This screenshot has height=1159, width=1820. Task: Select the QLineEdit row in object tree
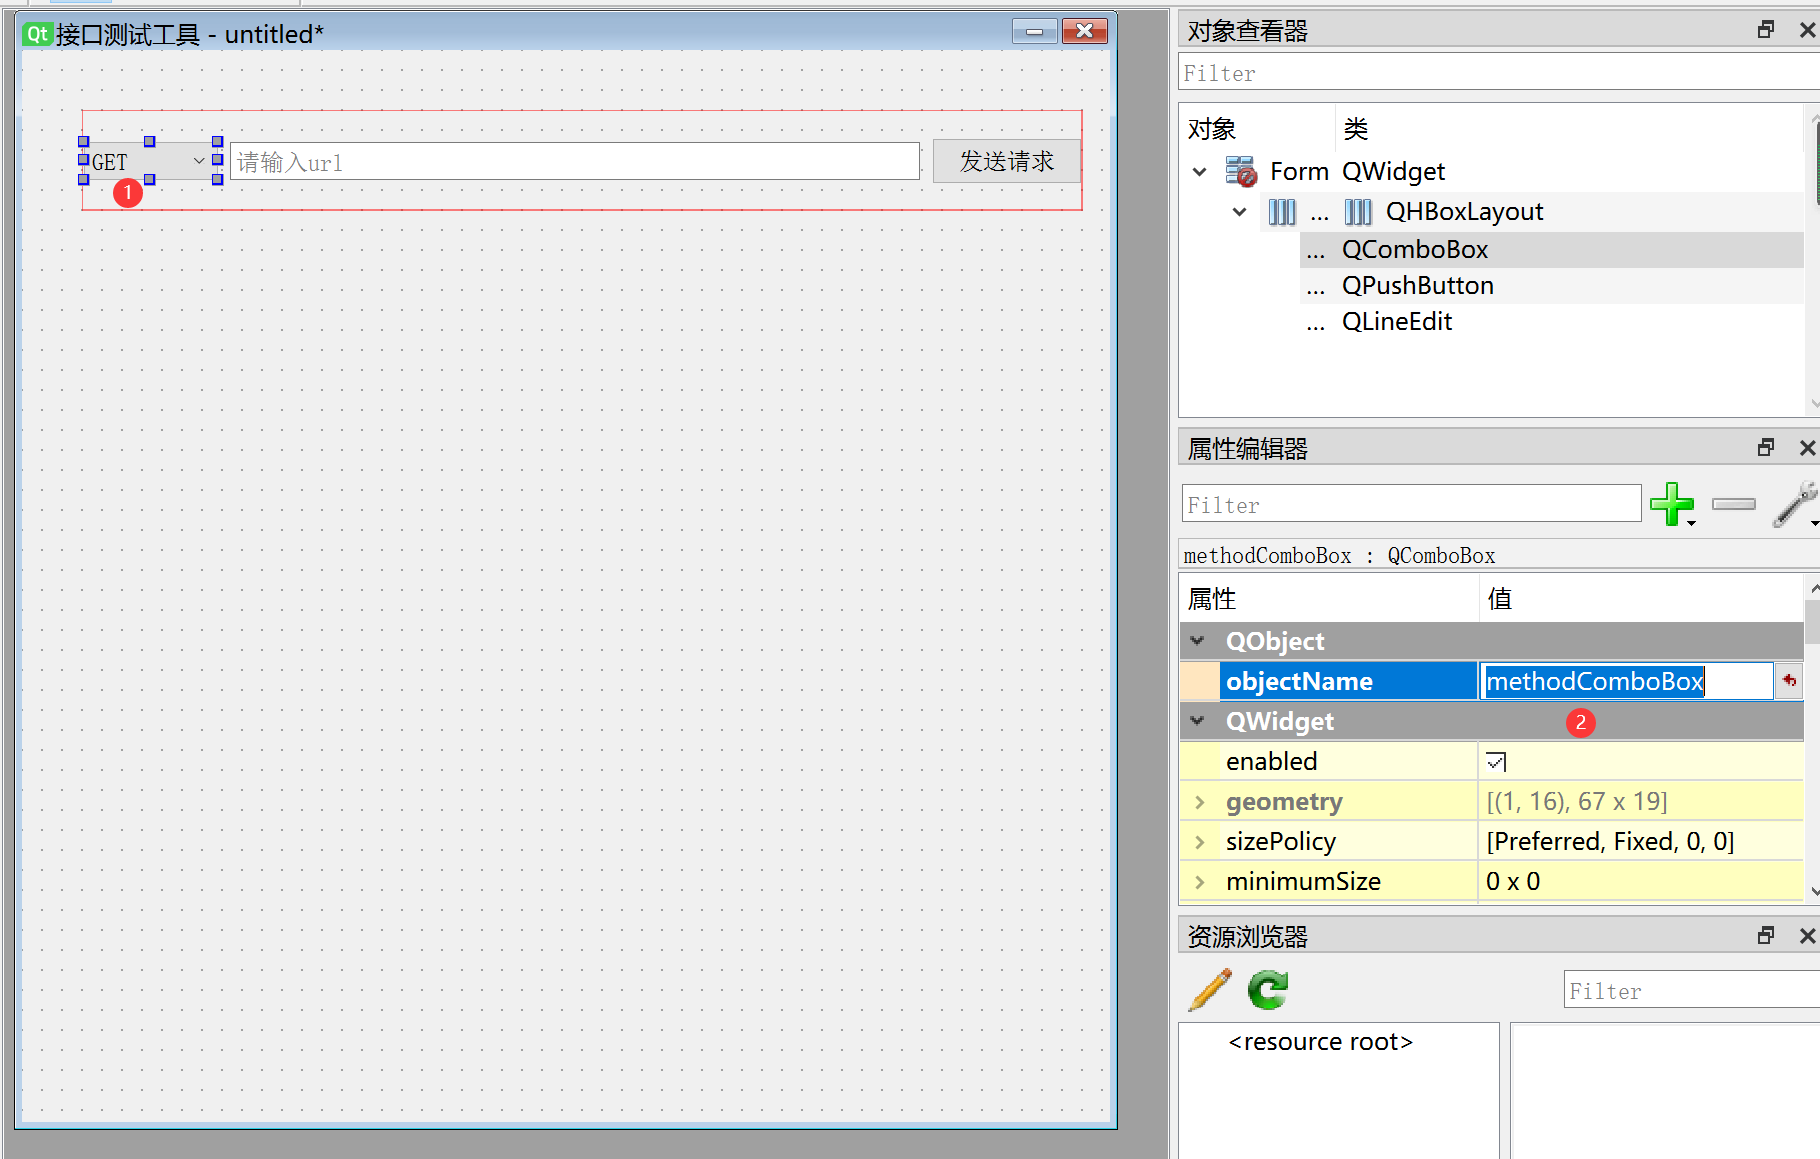(x=1551, y=322)
